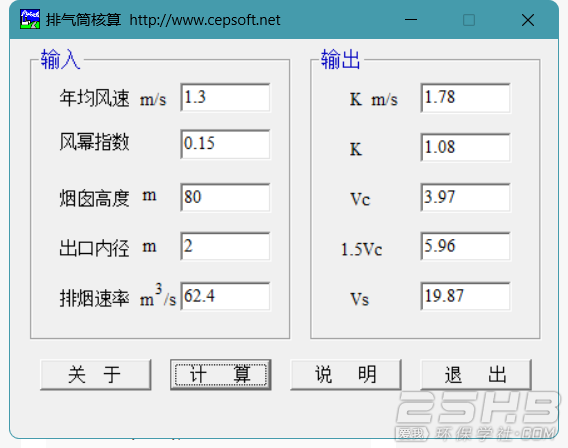568x448 pixels.
Task: Click the 输出 group label
Action: pyautogui.click(x=340, y=59)
